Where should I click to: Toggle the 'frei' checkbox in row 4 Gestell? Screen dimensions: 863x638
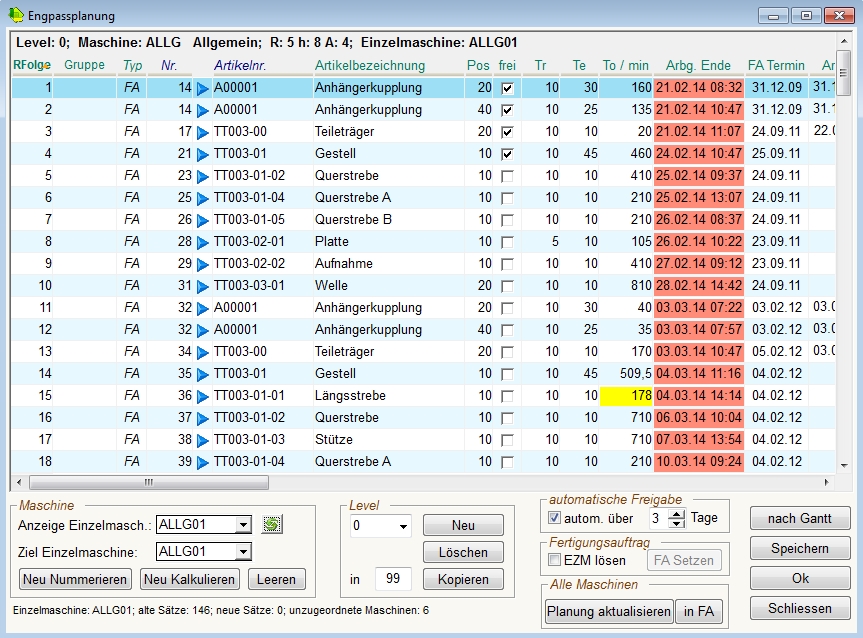pos(507,154)
